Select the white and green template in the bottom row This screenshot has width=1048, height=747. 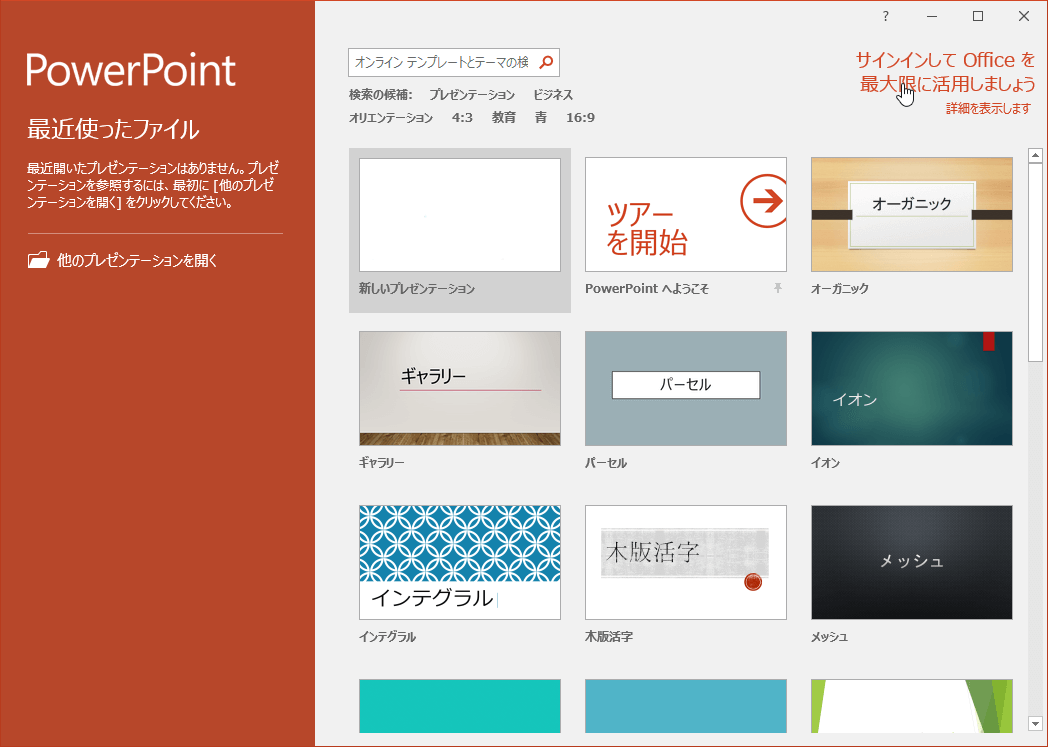[x=912, y=706]
